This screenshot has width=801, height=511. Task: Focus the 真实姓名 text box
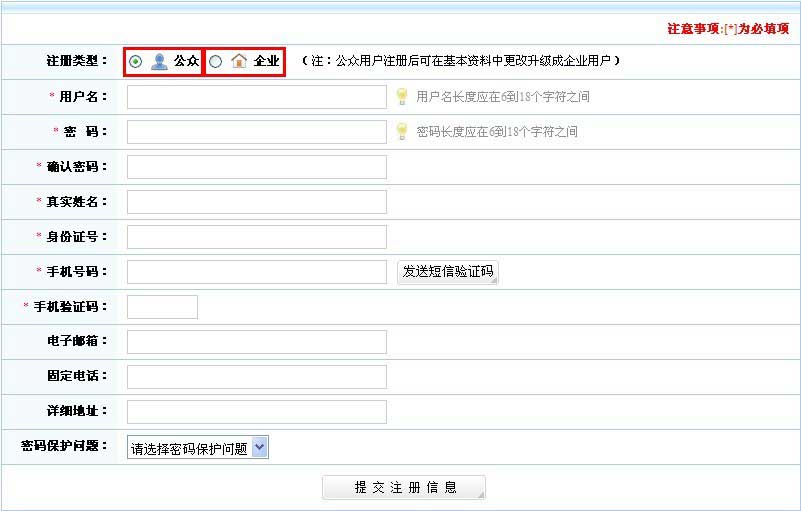256,202
